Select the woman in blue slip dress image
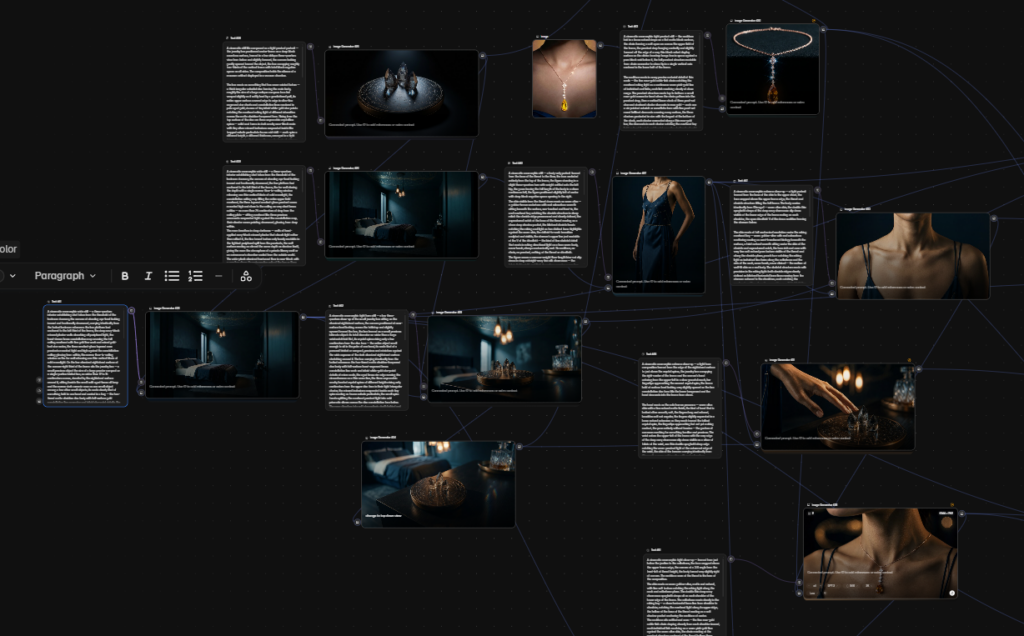 point(658,235)
